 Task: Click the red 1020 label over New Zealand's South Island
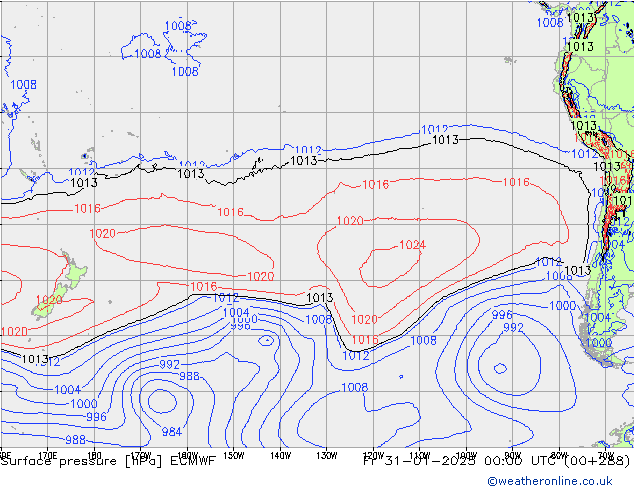(x=49, y=300)
